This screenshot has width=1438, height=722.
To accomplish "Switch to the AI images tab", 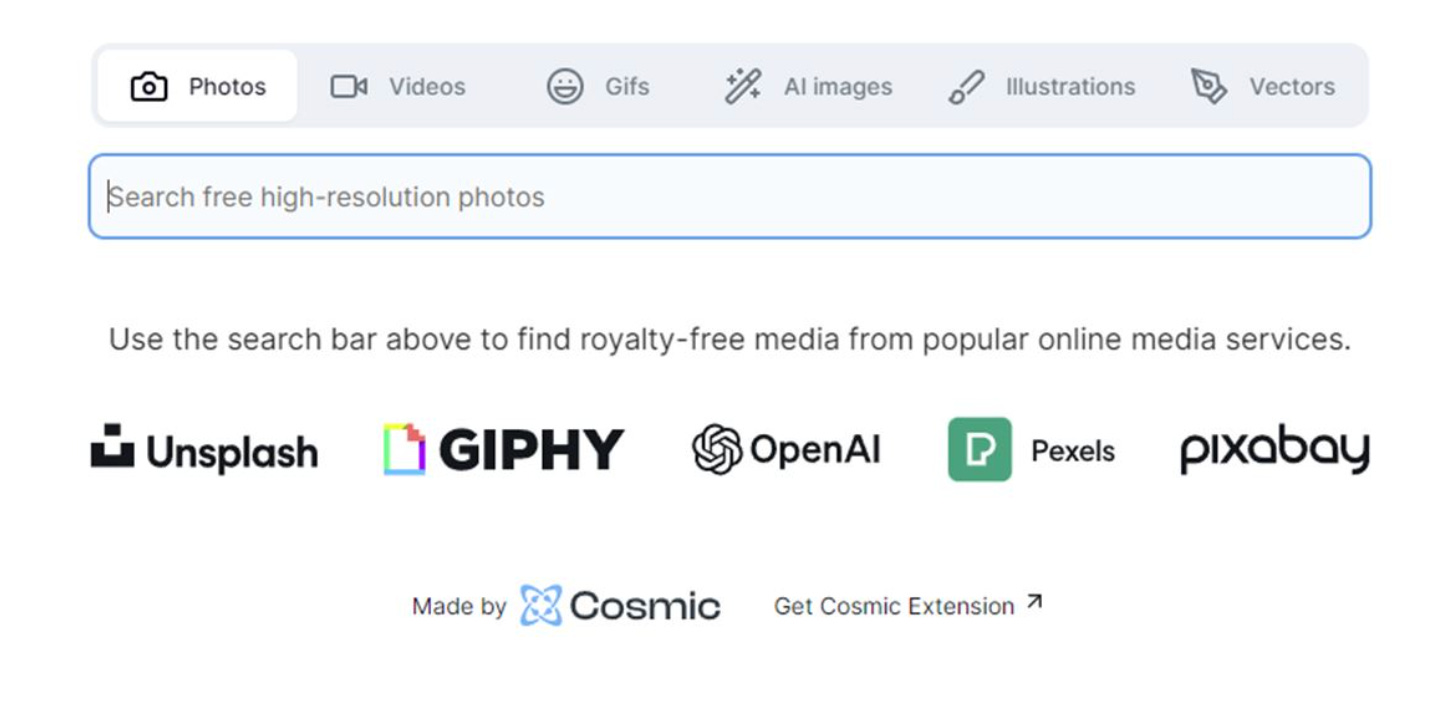I will tap(808, 87).
